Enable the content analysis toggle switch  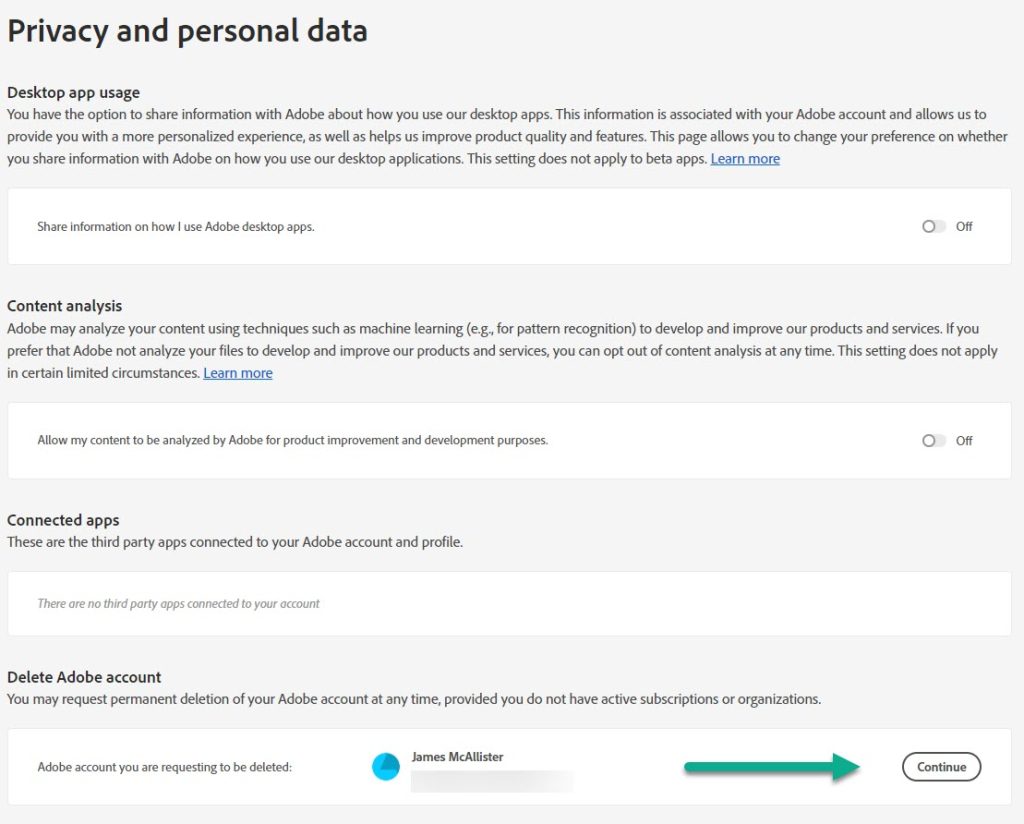pyautogui.click(x=933, y=441)
